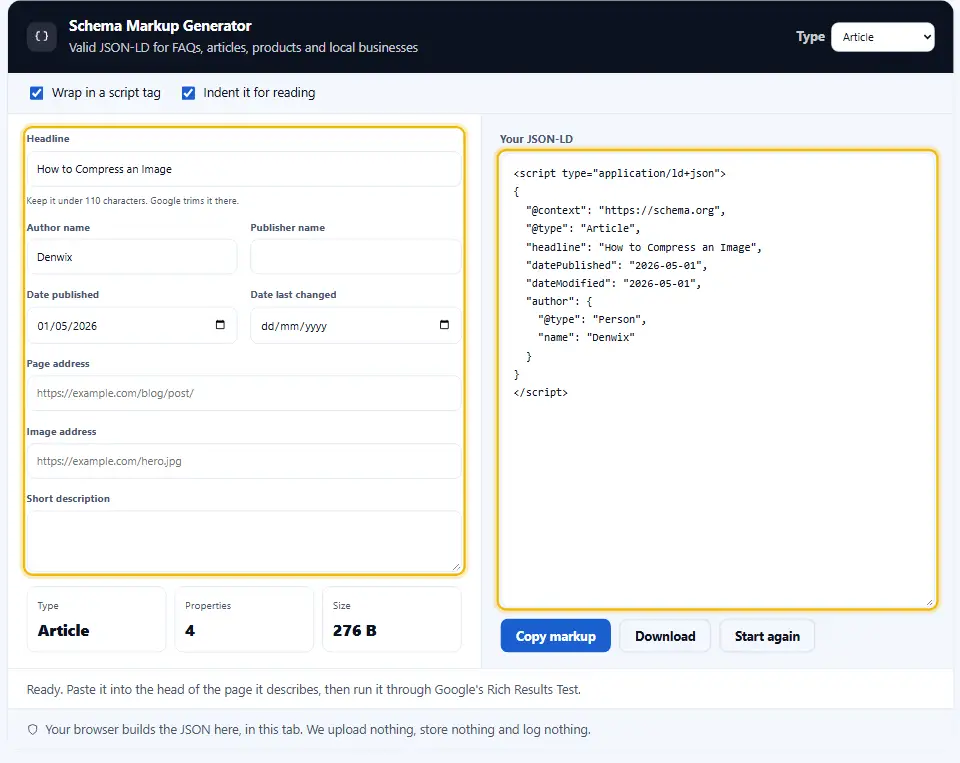Click into the Author name field
This screenshot has height=763, width=960.
point(132,257)
